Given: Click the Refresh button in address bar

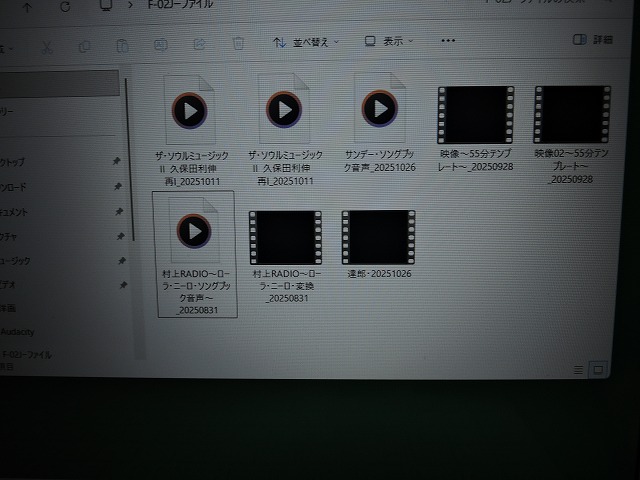Looking at the screenshot, I should click(x=65, y=7).
